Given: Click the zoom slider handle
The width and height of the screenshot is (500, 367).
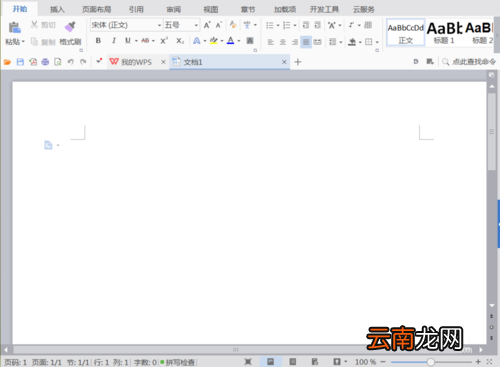Looking at the screenshot, I should coord(431,362).
